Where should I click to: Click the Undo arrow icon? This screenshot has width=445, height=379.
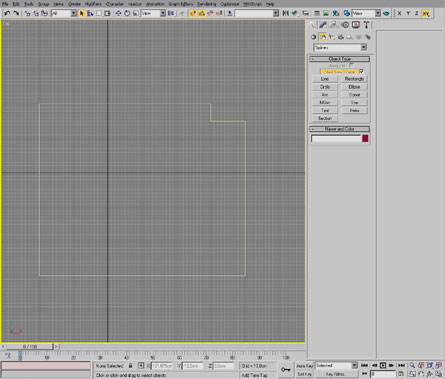[7, 13]
